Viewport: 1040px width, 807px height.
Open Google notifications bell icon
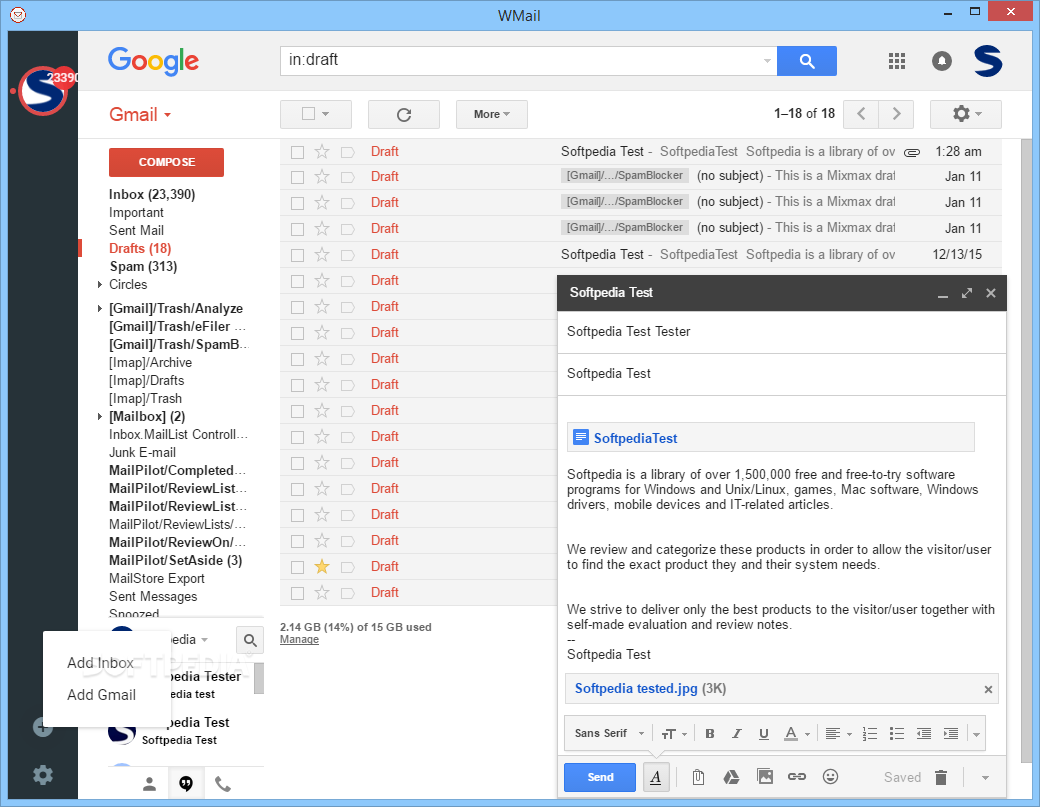tap(942, 61)
